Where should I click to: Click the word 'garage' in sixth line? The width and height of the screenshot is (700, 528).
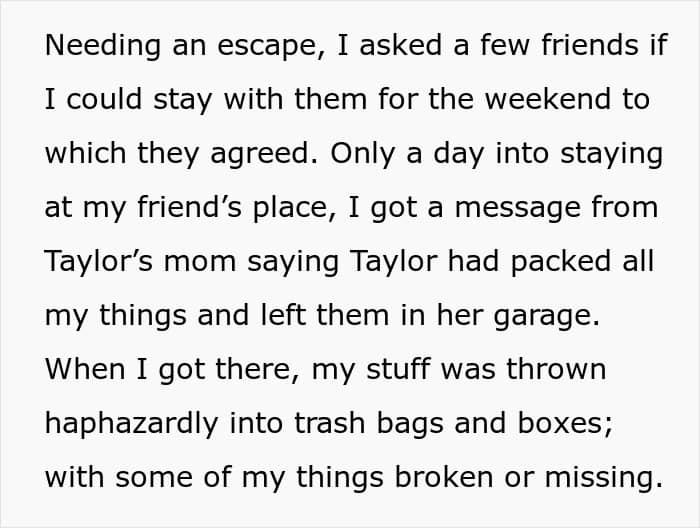tap(542, 316)
